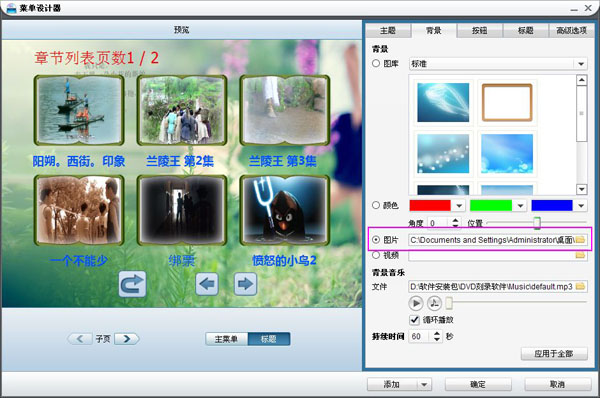
Task: Open the folder icon for the background music file
Action: pyautogui.click(x=580, y=286)
